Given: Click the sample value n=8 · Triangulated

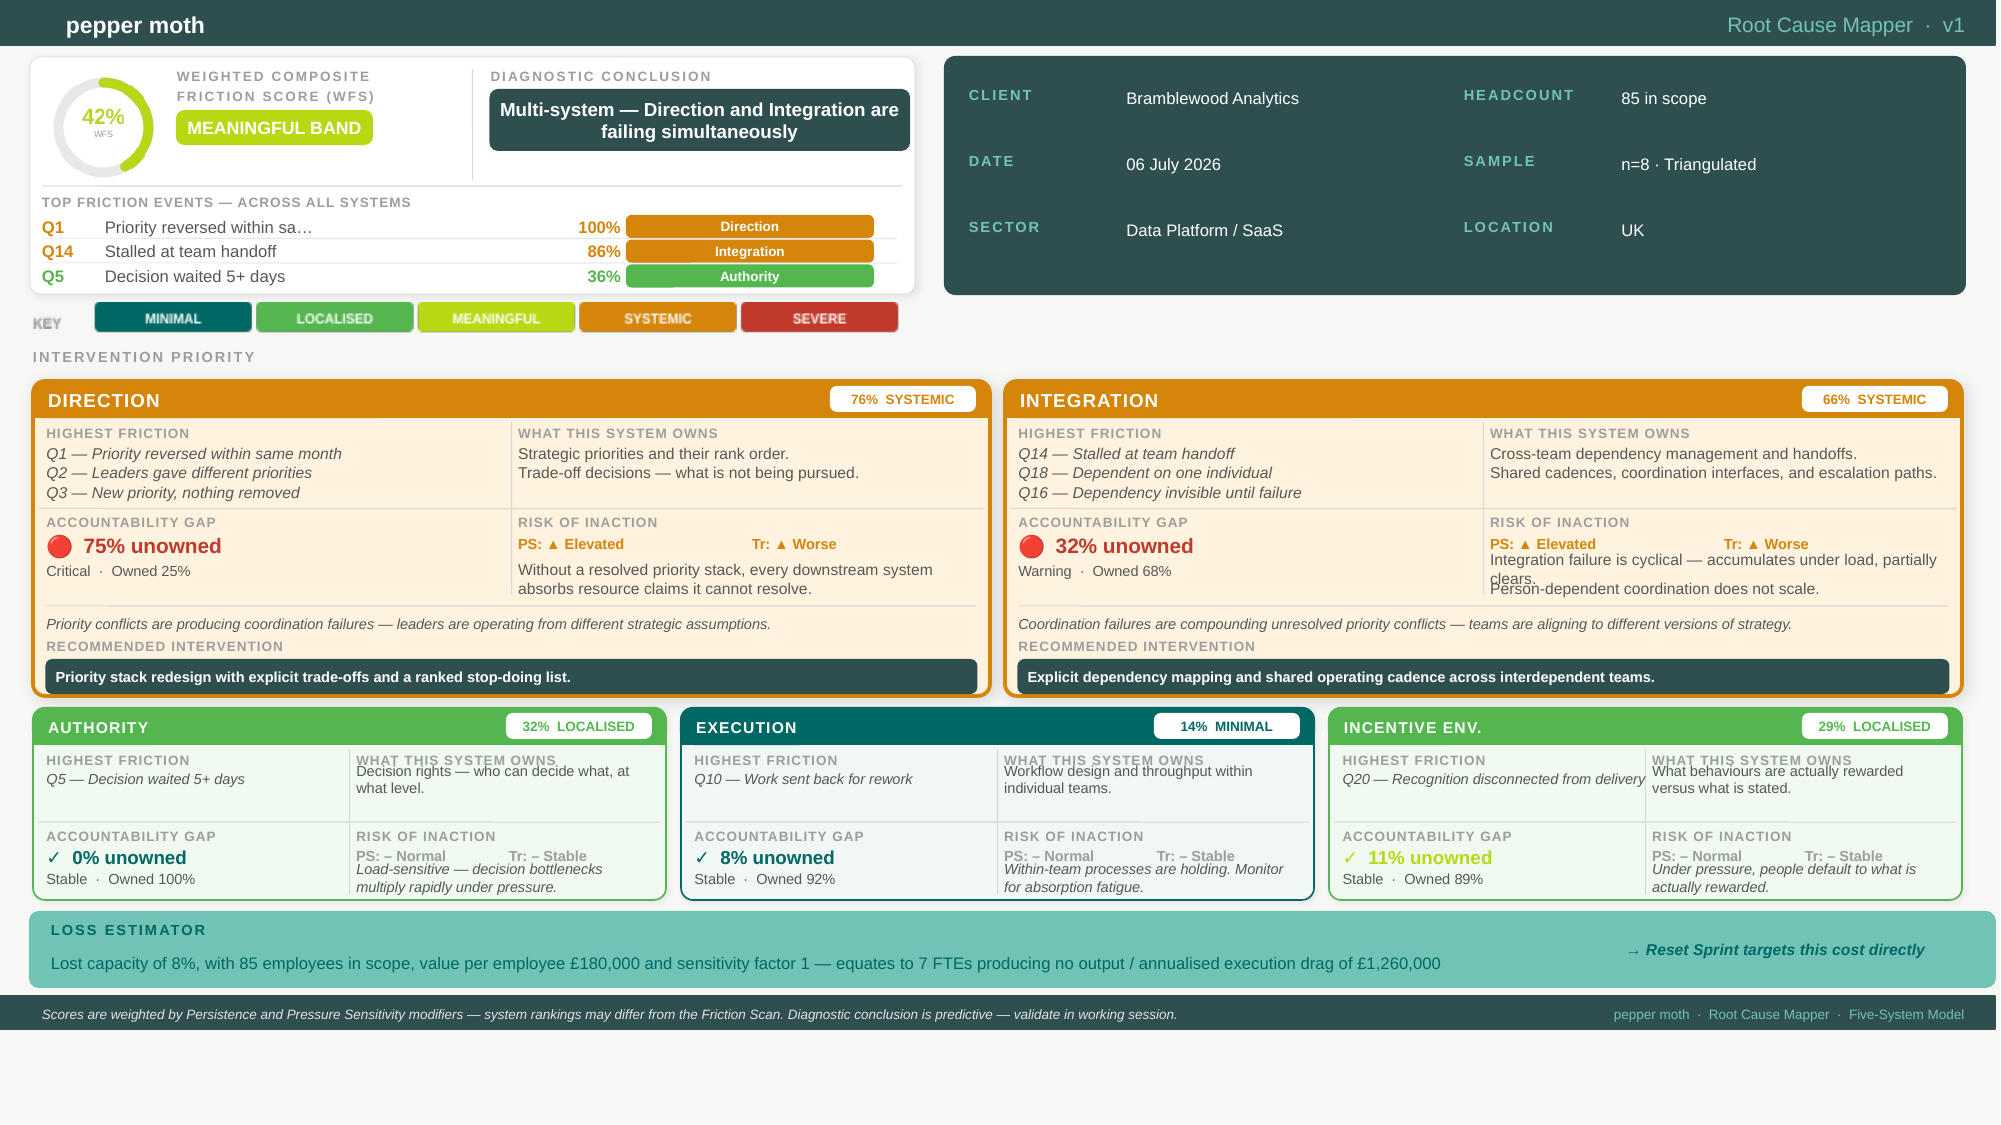Looking at the screenshot, I should [x=1688, y=164].
